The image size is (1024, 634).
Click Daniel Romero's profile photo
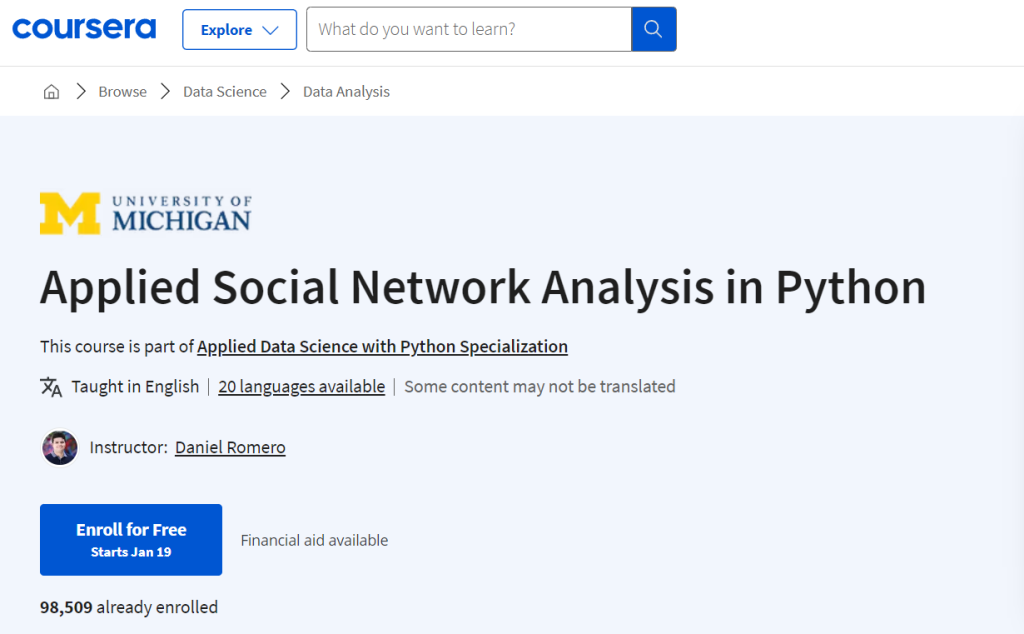click(x=59, y=448)
